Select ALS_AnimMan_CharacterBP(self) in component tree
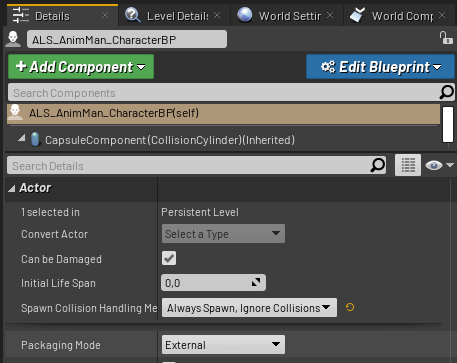Screen dimensions: 457x363 point(223,113)
